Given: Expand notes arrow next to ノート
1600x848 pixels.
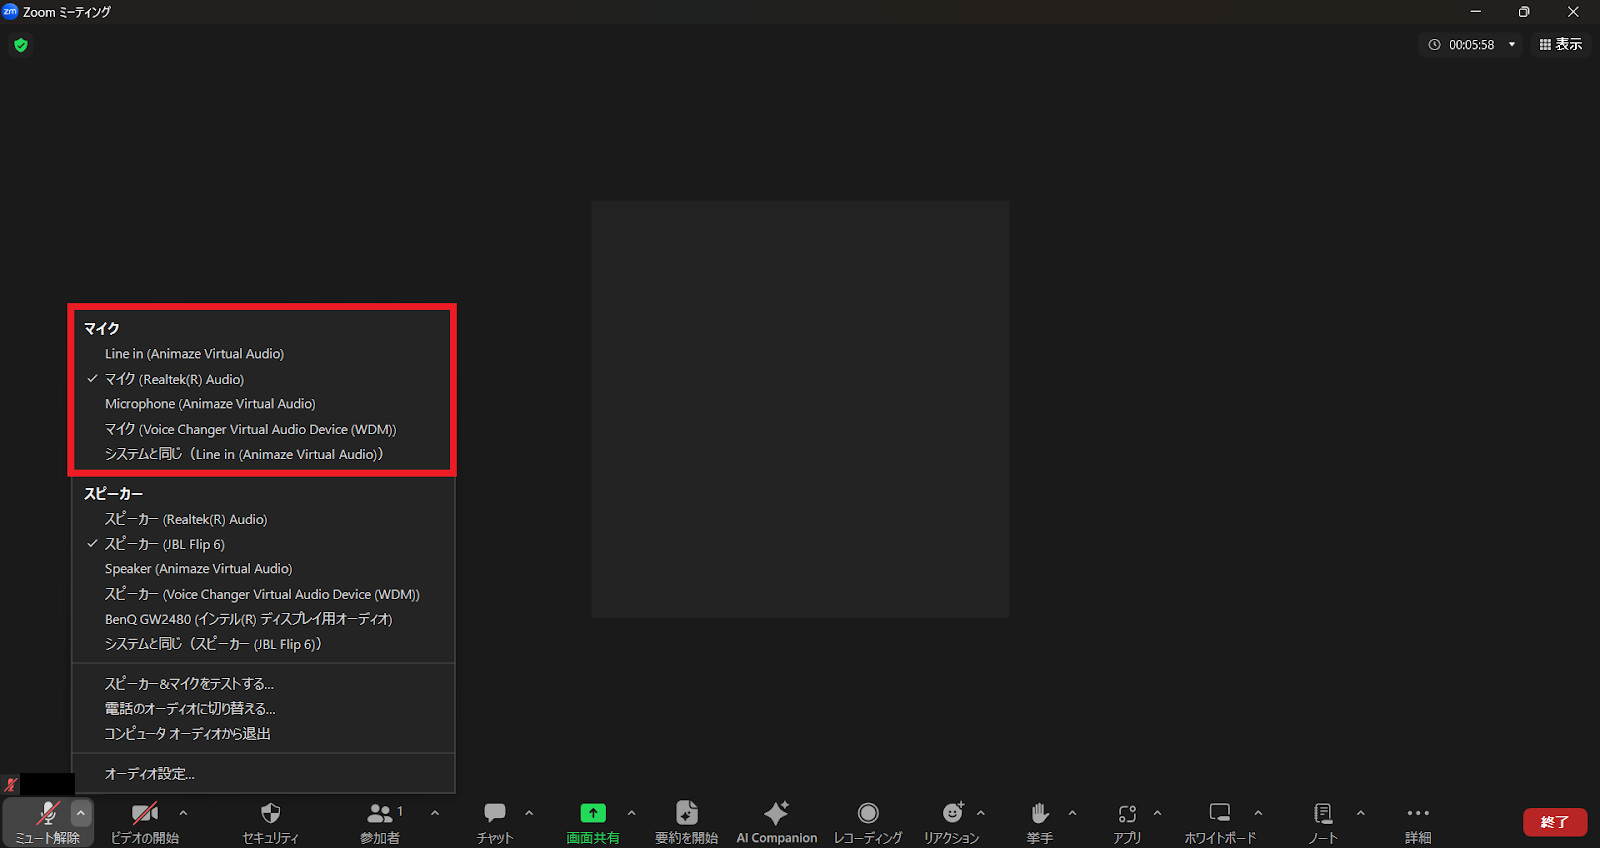Looking at the screenshot, I should click(x=1360, y=813).
